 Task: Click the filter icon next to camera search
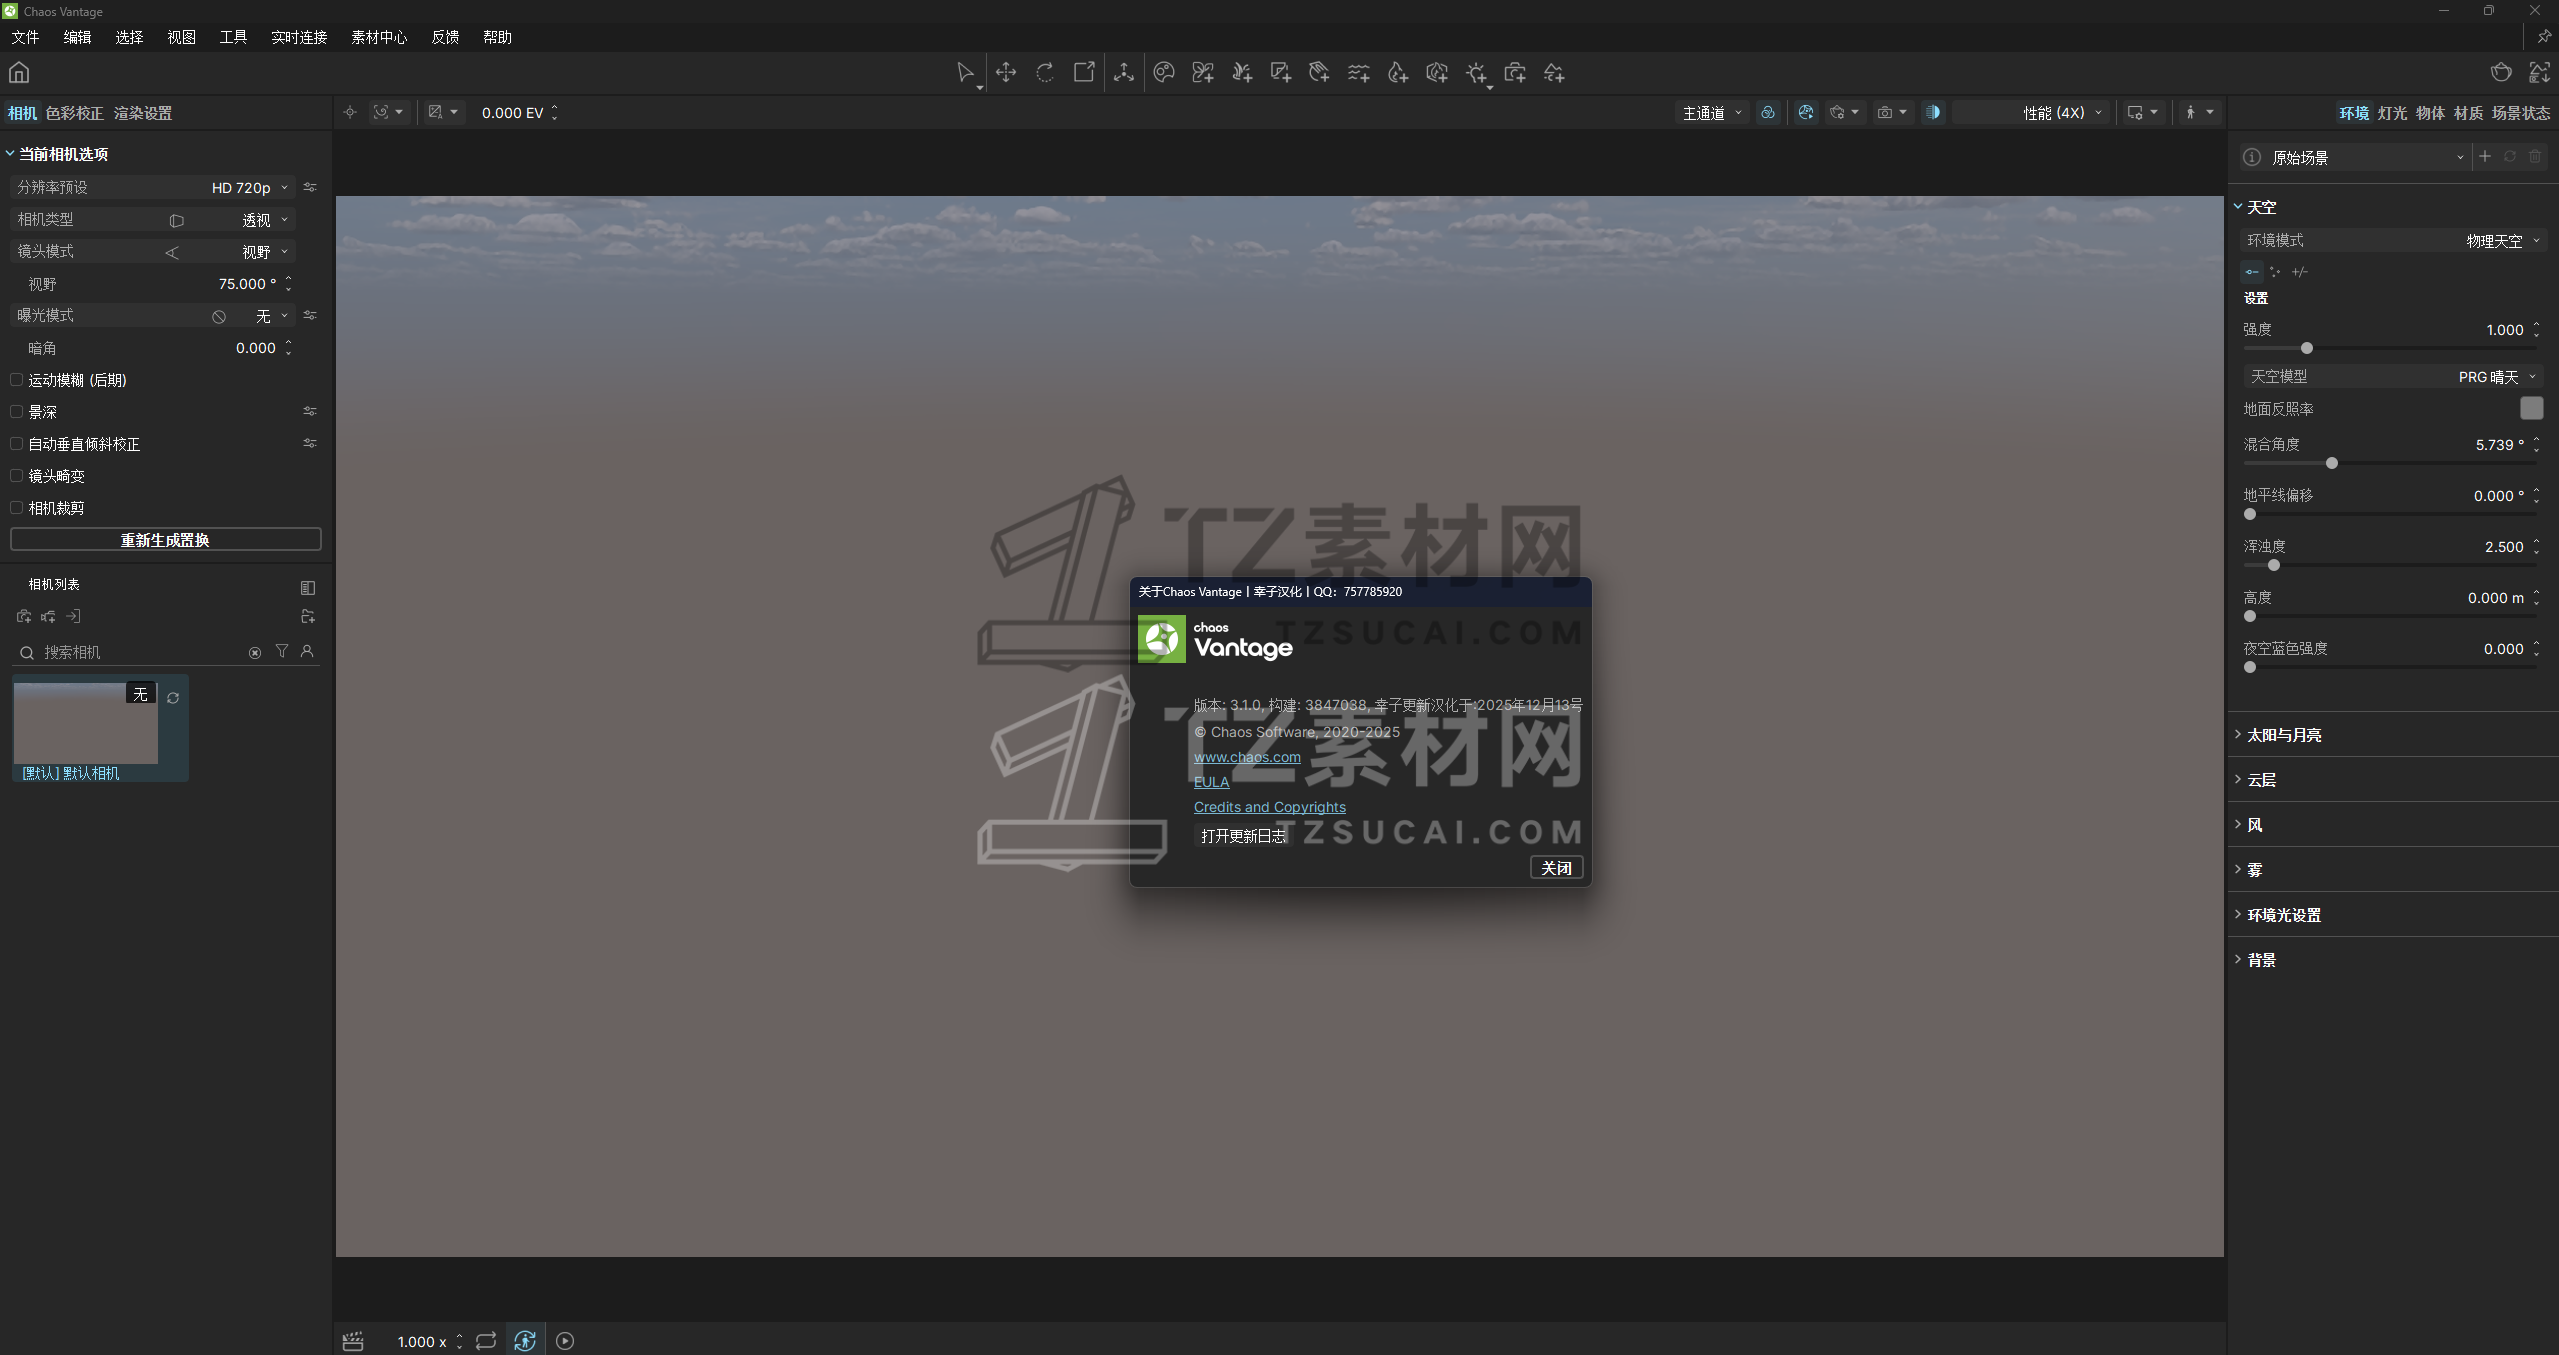pyautogui.click(x=283, y=651)
